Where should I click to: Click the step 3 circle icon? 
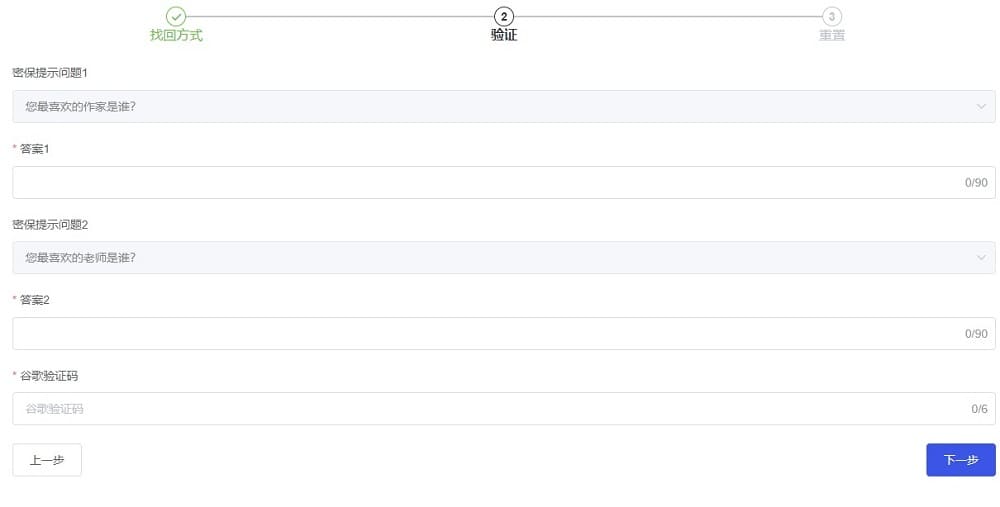pos(832,17)
